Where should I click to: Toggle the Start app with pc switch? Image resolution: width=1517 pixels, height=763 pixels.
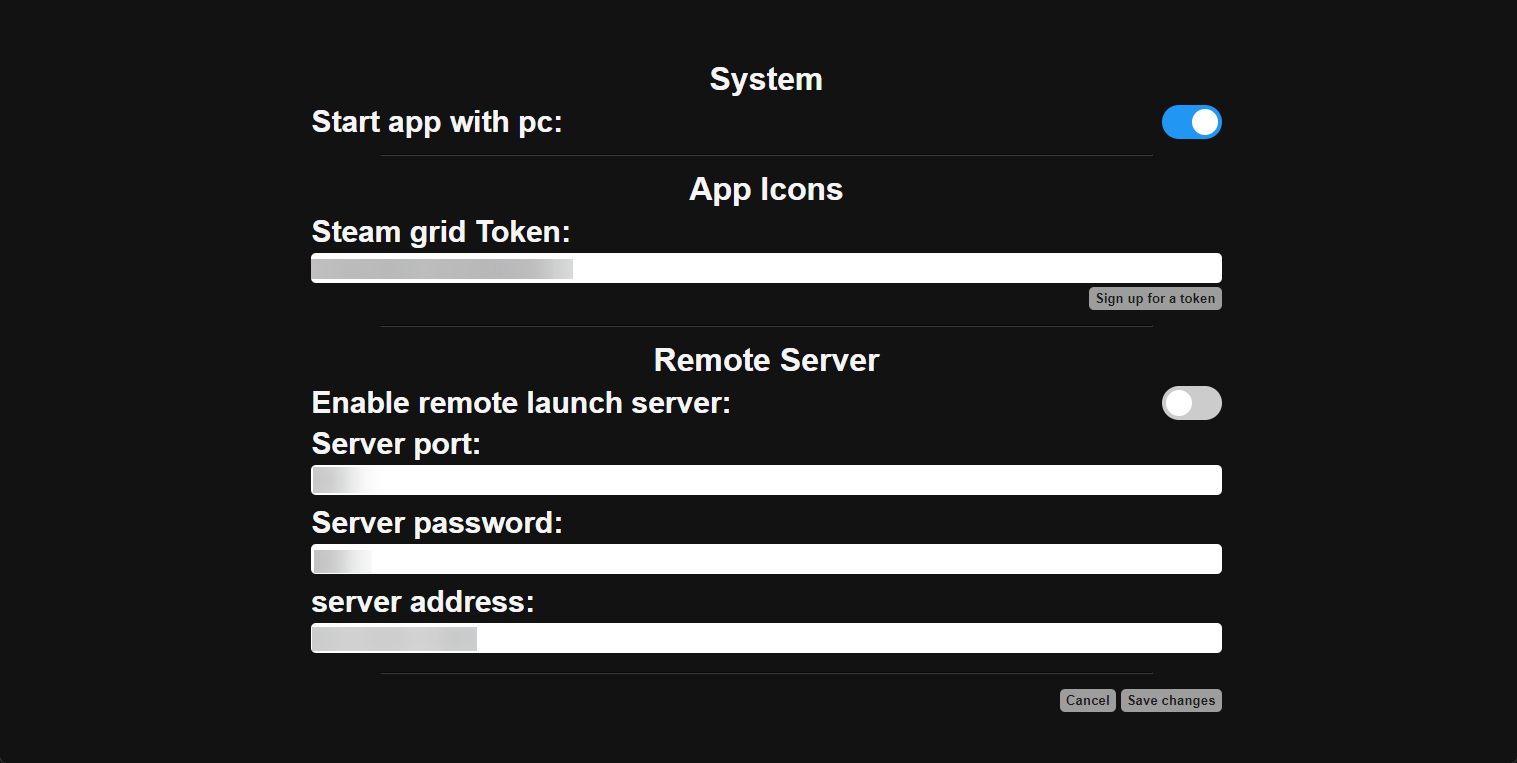point(1191,122)
